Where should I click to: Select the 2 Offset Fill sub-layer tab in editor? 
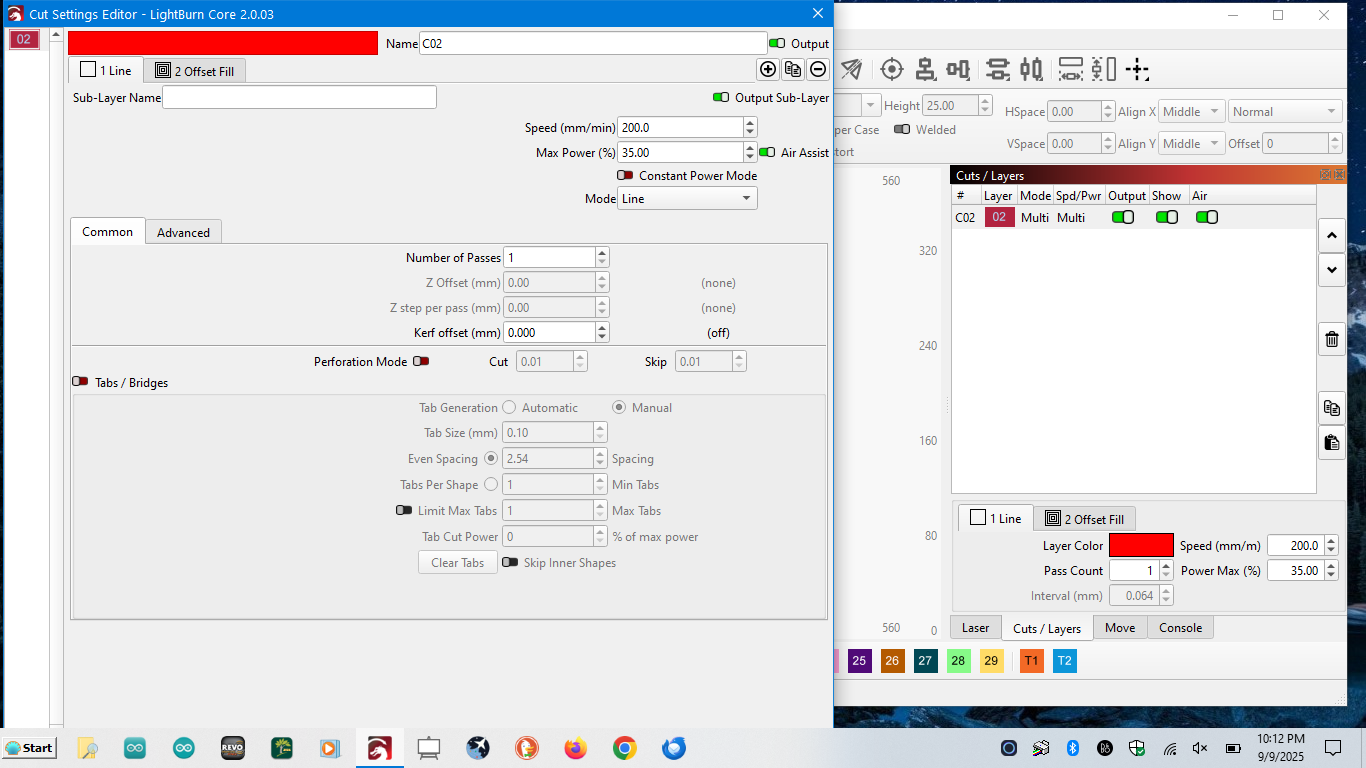coord(195,71)
